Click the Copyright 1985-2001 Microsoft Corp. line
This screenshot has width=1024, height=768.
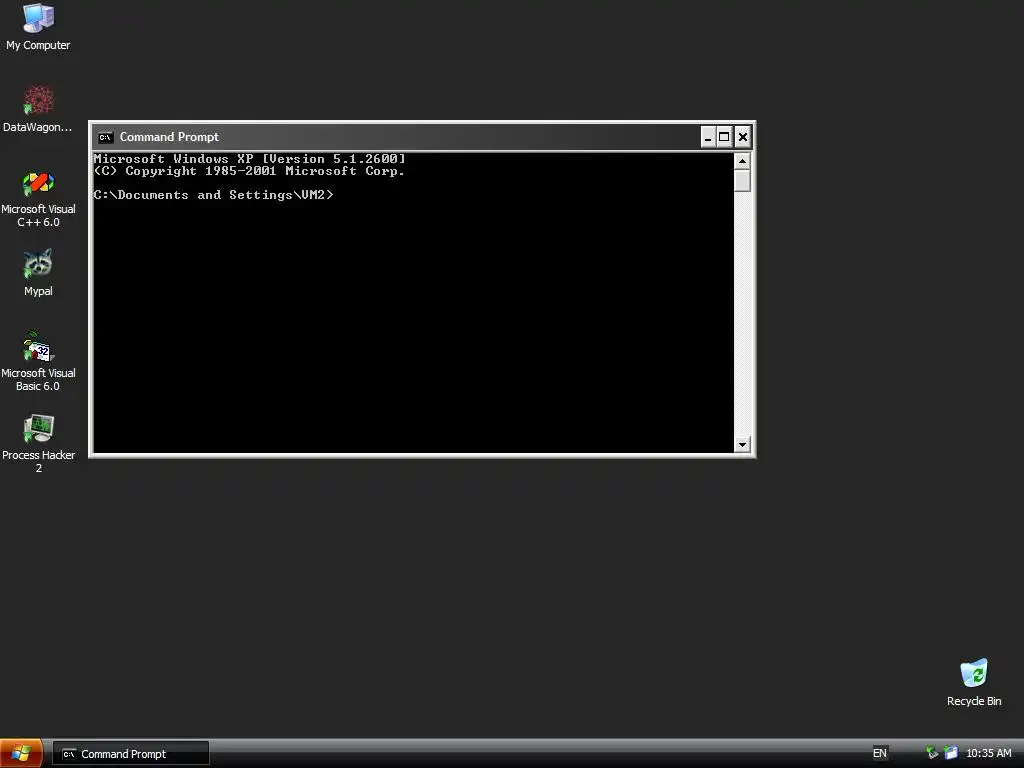click(249, 171)
